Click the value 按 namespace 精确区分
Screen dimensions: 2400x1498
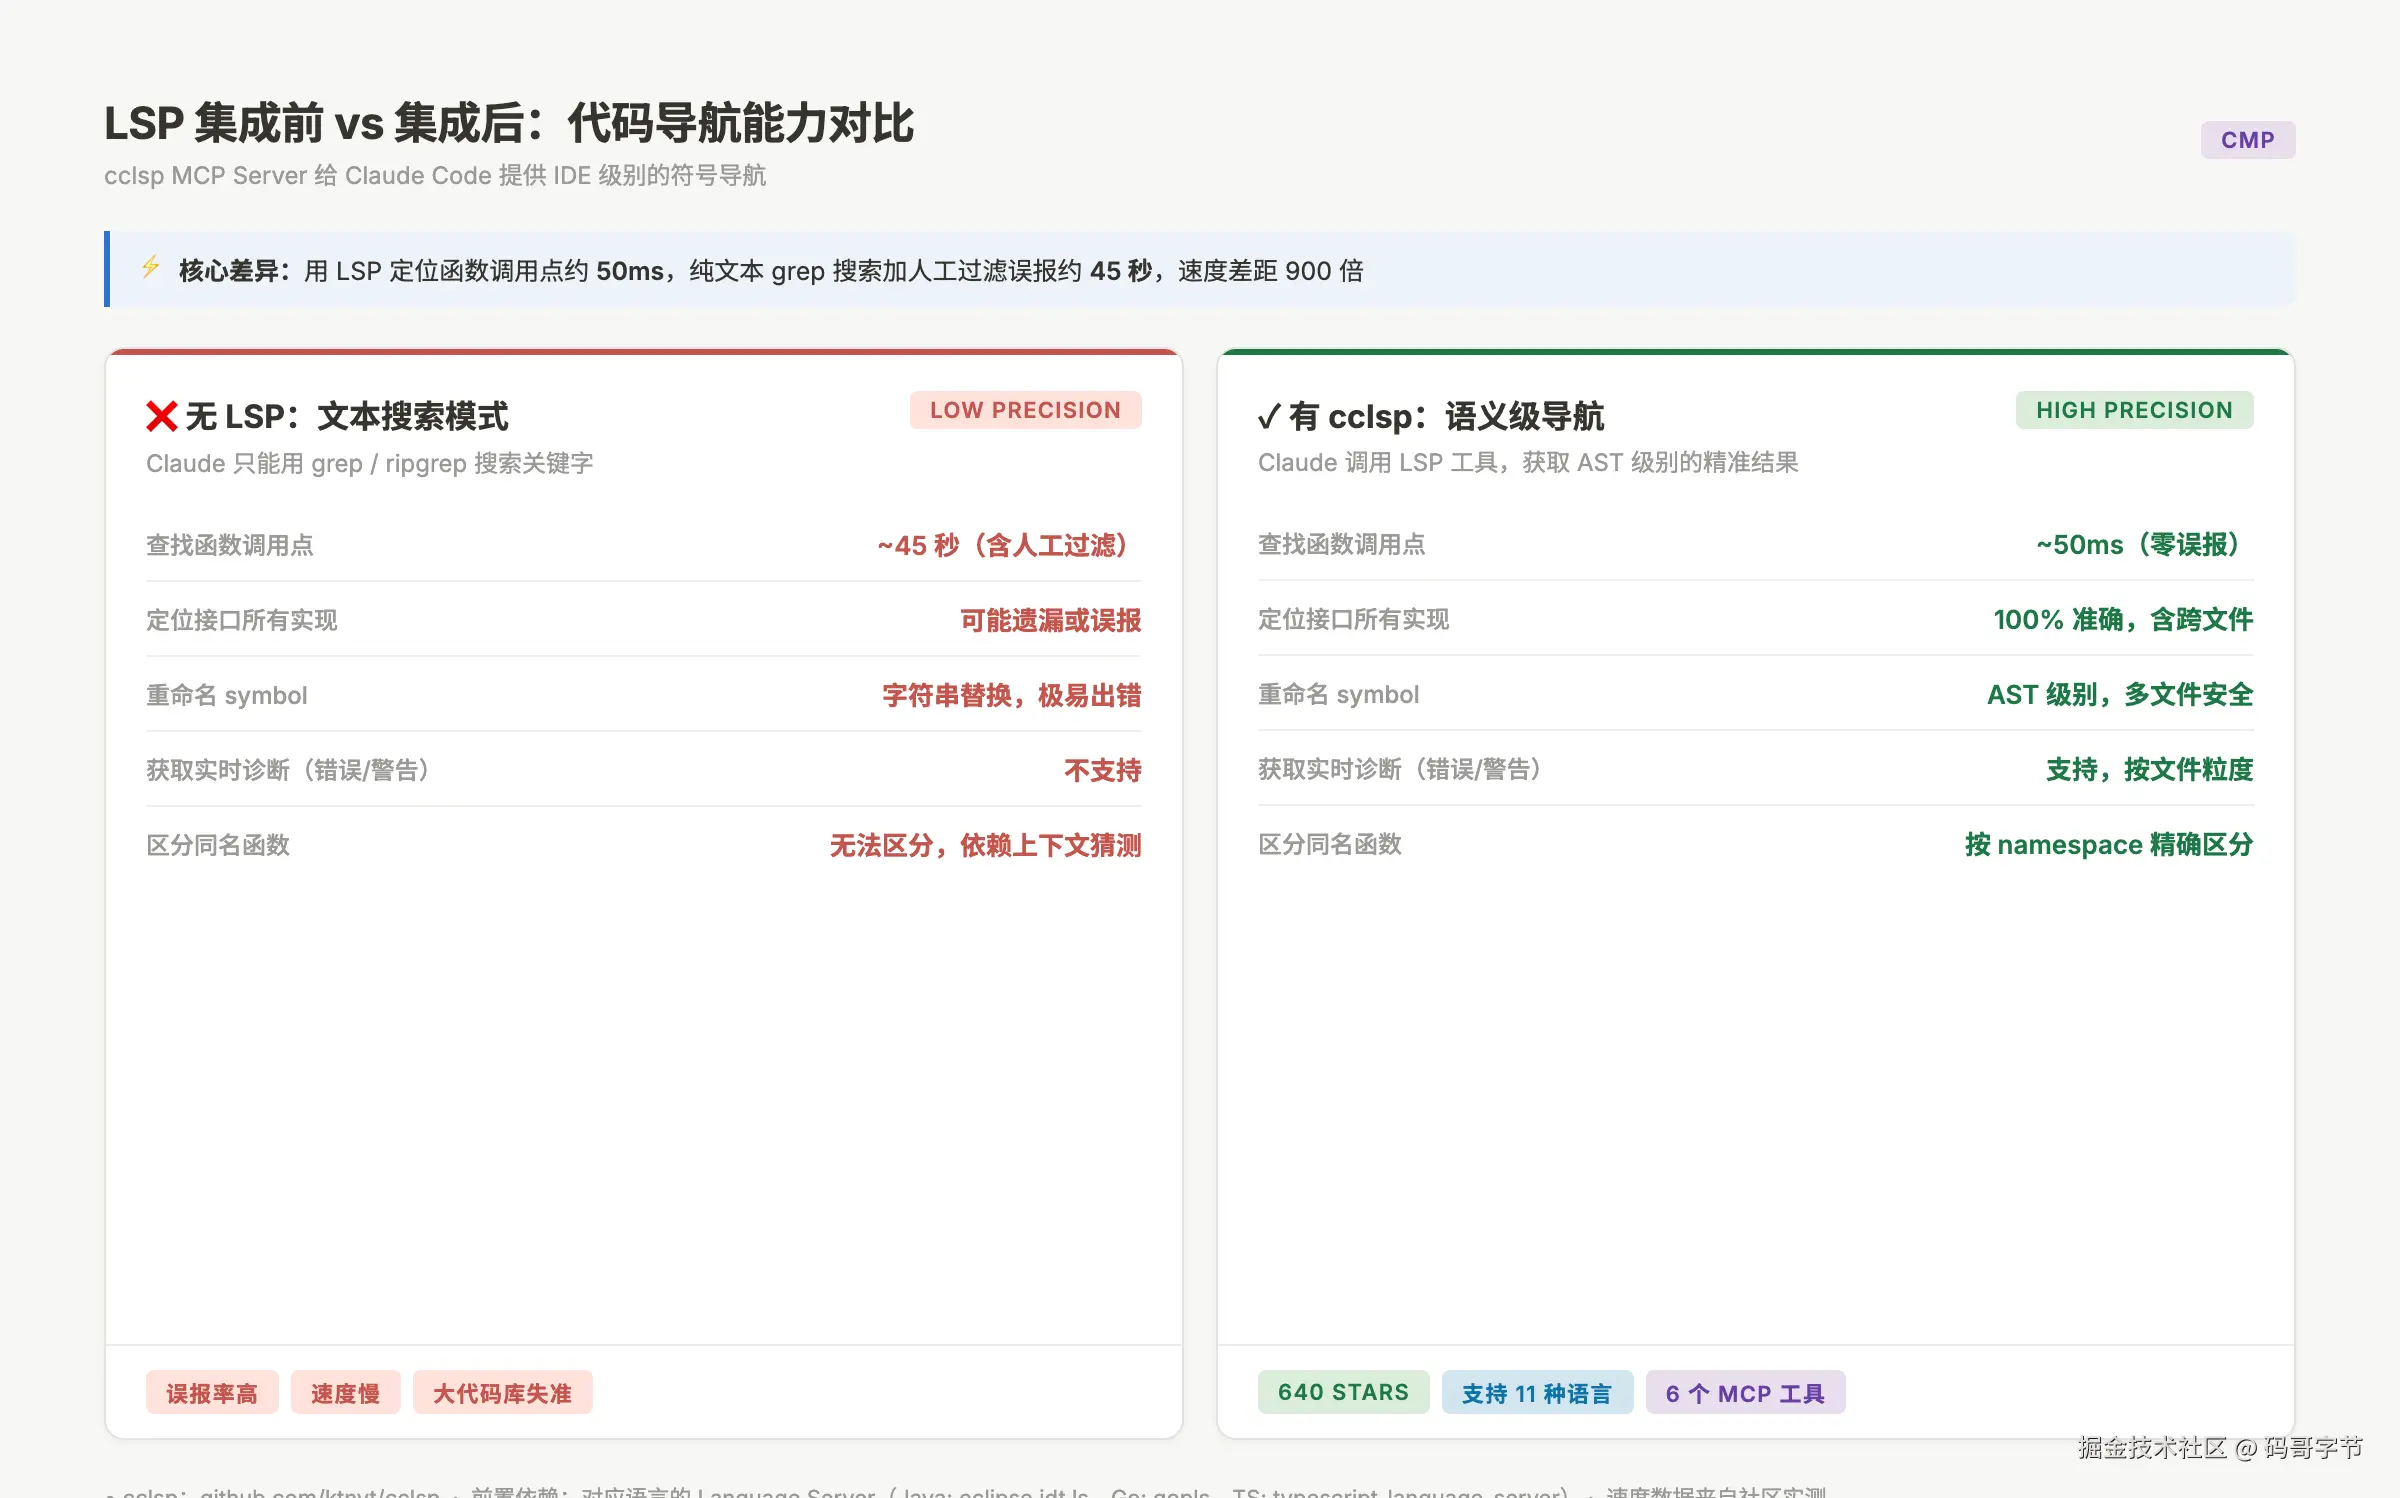2109,844
